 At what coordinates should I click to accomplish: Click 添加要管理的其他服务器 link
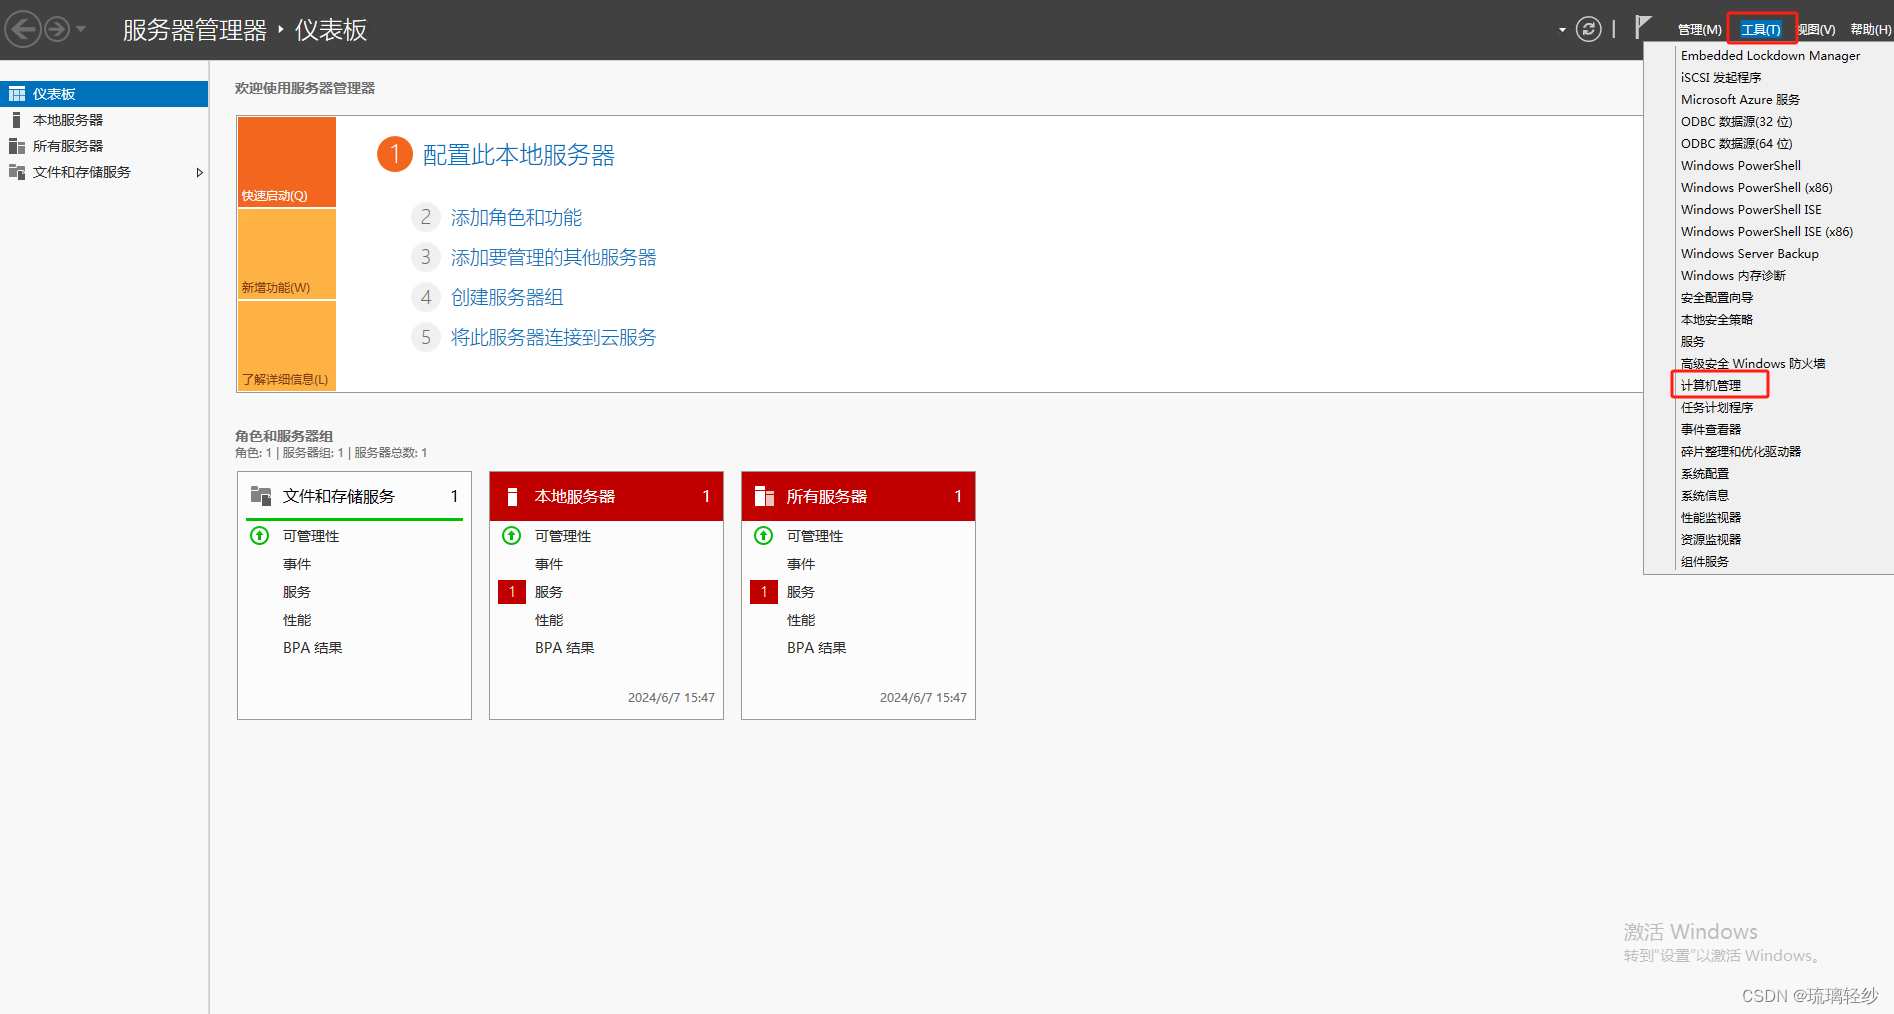click(553, 257)
